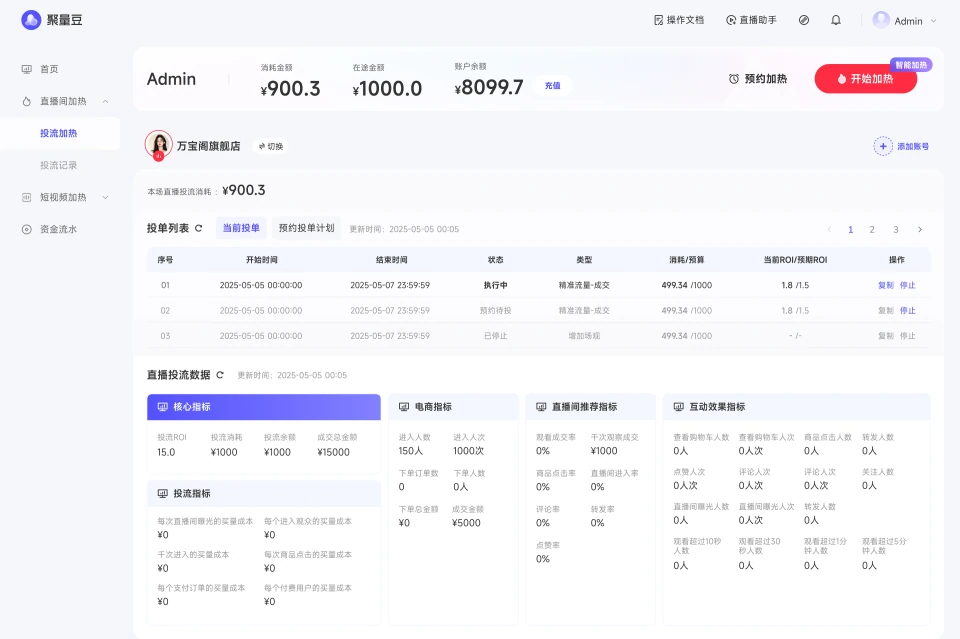This screenshot has width=960, height=639.
Task: Click the 首页 monitor icon
Action: (26, 69)
